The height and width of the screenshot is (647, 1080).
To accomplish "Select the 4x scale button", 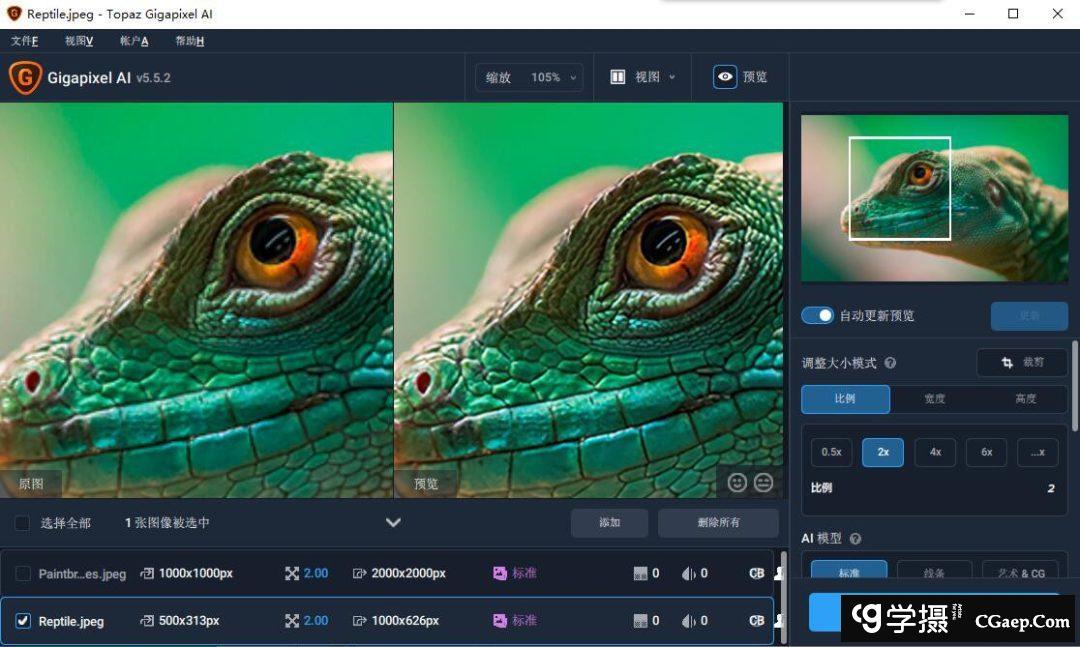I will pos(935,452).
